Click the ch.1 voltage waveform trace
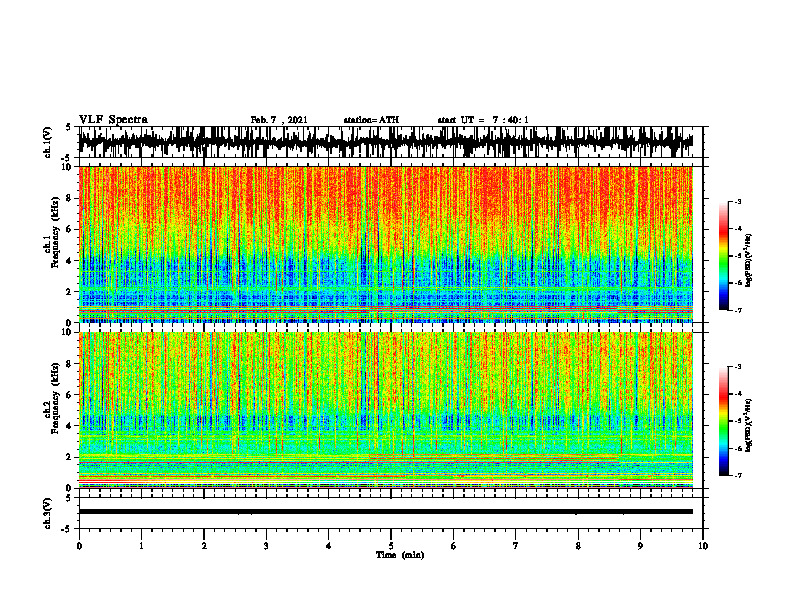The image size is (792, 612). tap(385, 142)
